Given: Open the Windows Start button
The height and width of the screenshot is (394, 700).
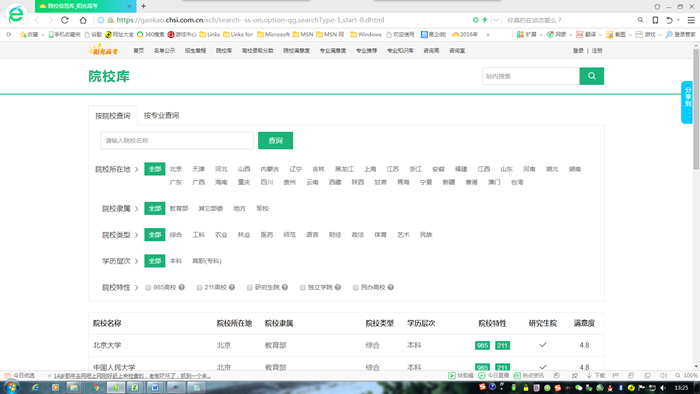Looking at the screenshot, I should 11,387.
